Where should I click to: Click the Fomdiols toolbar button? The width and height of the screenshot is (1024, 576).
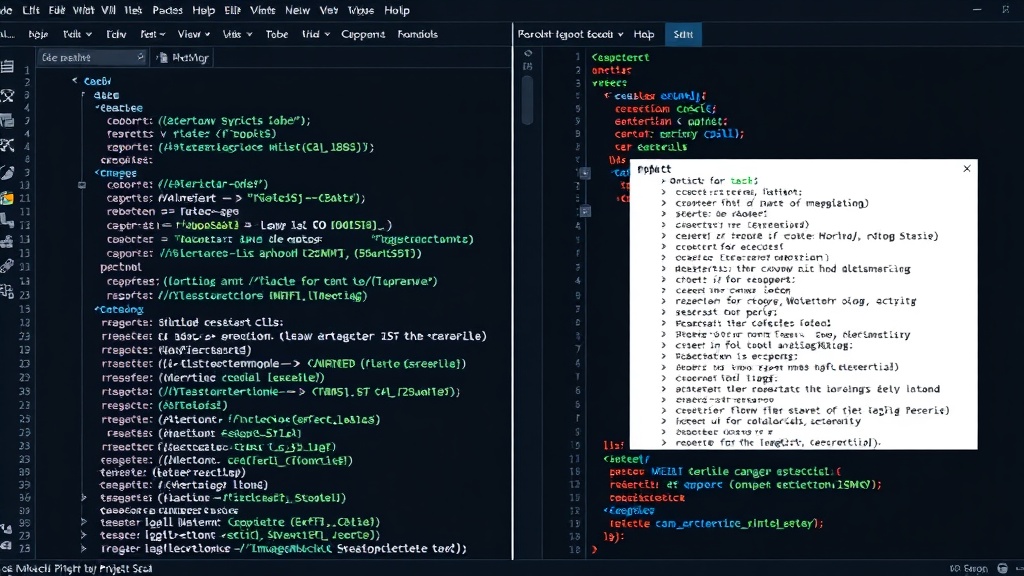(x=417, y=34)
